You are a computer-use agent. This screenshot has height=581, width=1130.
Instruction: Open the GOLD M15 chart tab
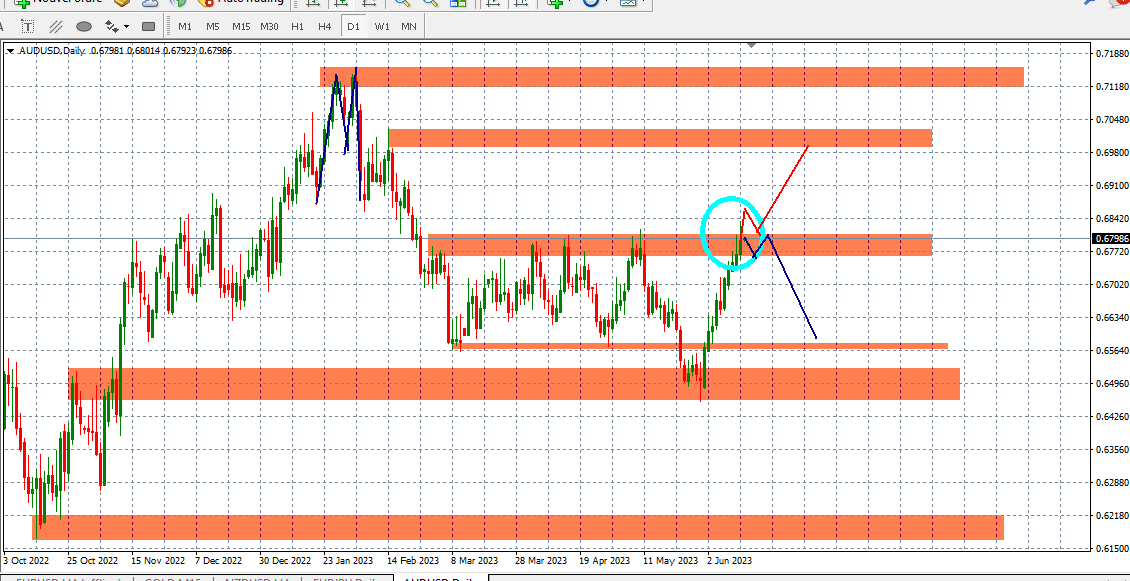(x=172, y=577)
